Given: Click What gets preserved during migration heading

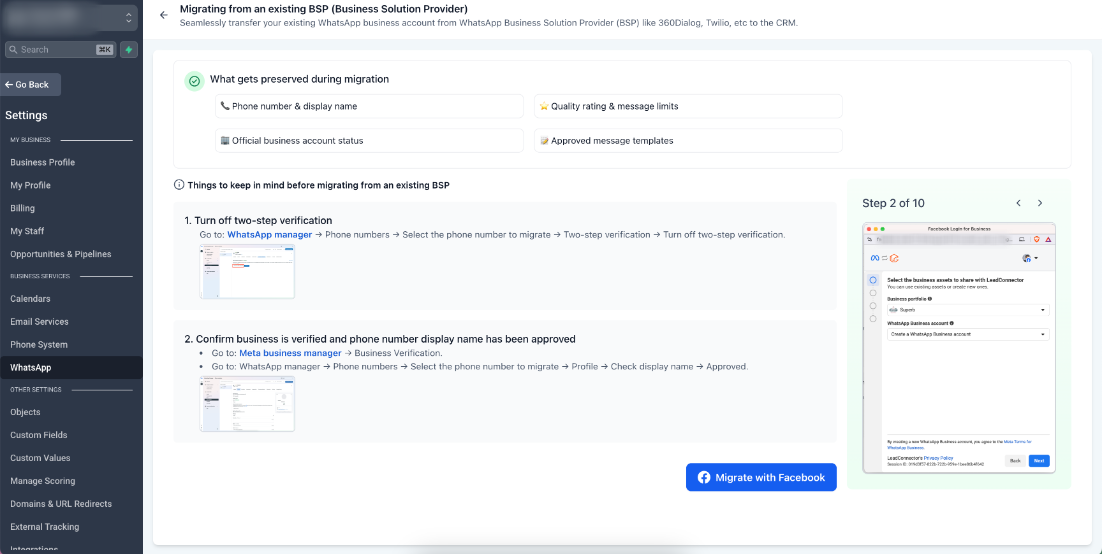Looking at the screenshot, I should coord(299,79).
